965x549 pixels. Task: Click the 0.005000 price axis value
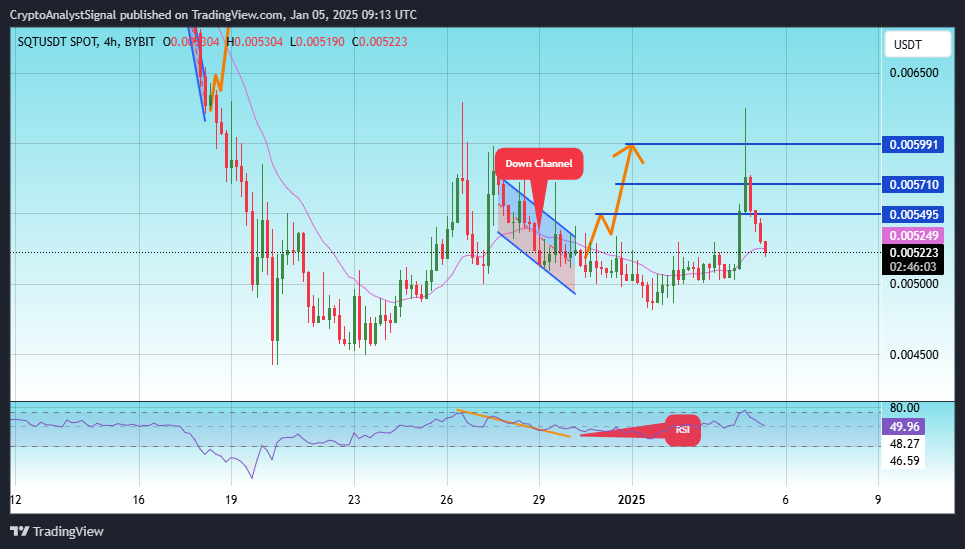[914, 284]
